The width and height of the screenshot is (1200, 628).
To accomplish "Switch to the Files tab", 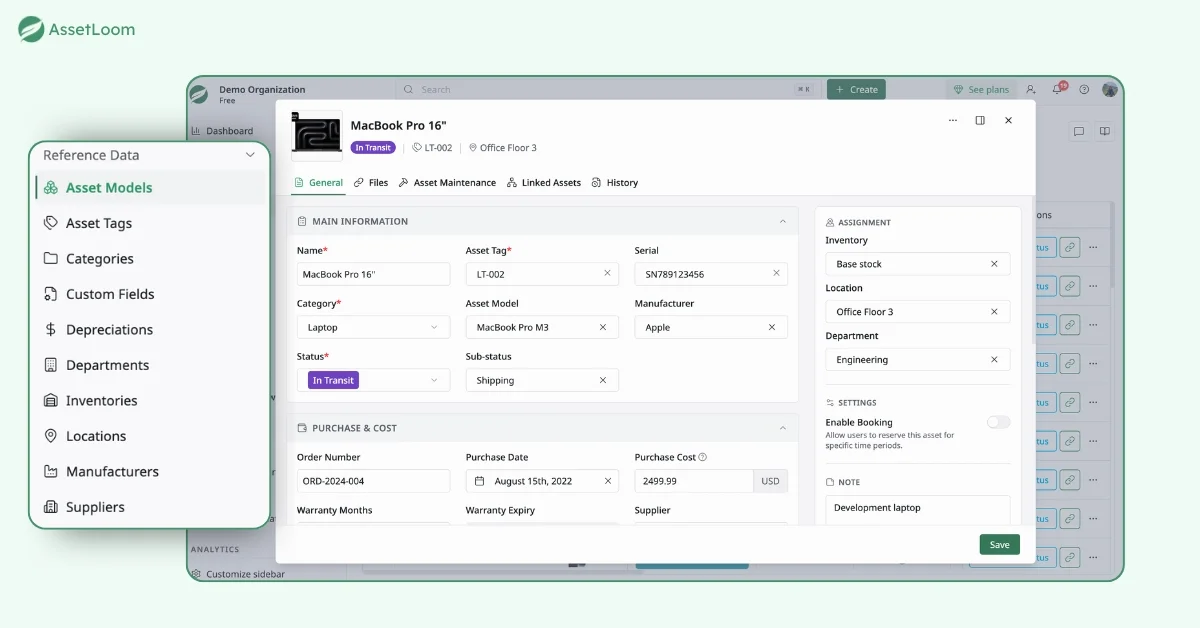I will coord(371,183).
